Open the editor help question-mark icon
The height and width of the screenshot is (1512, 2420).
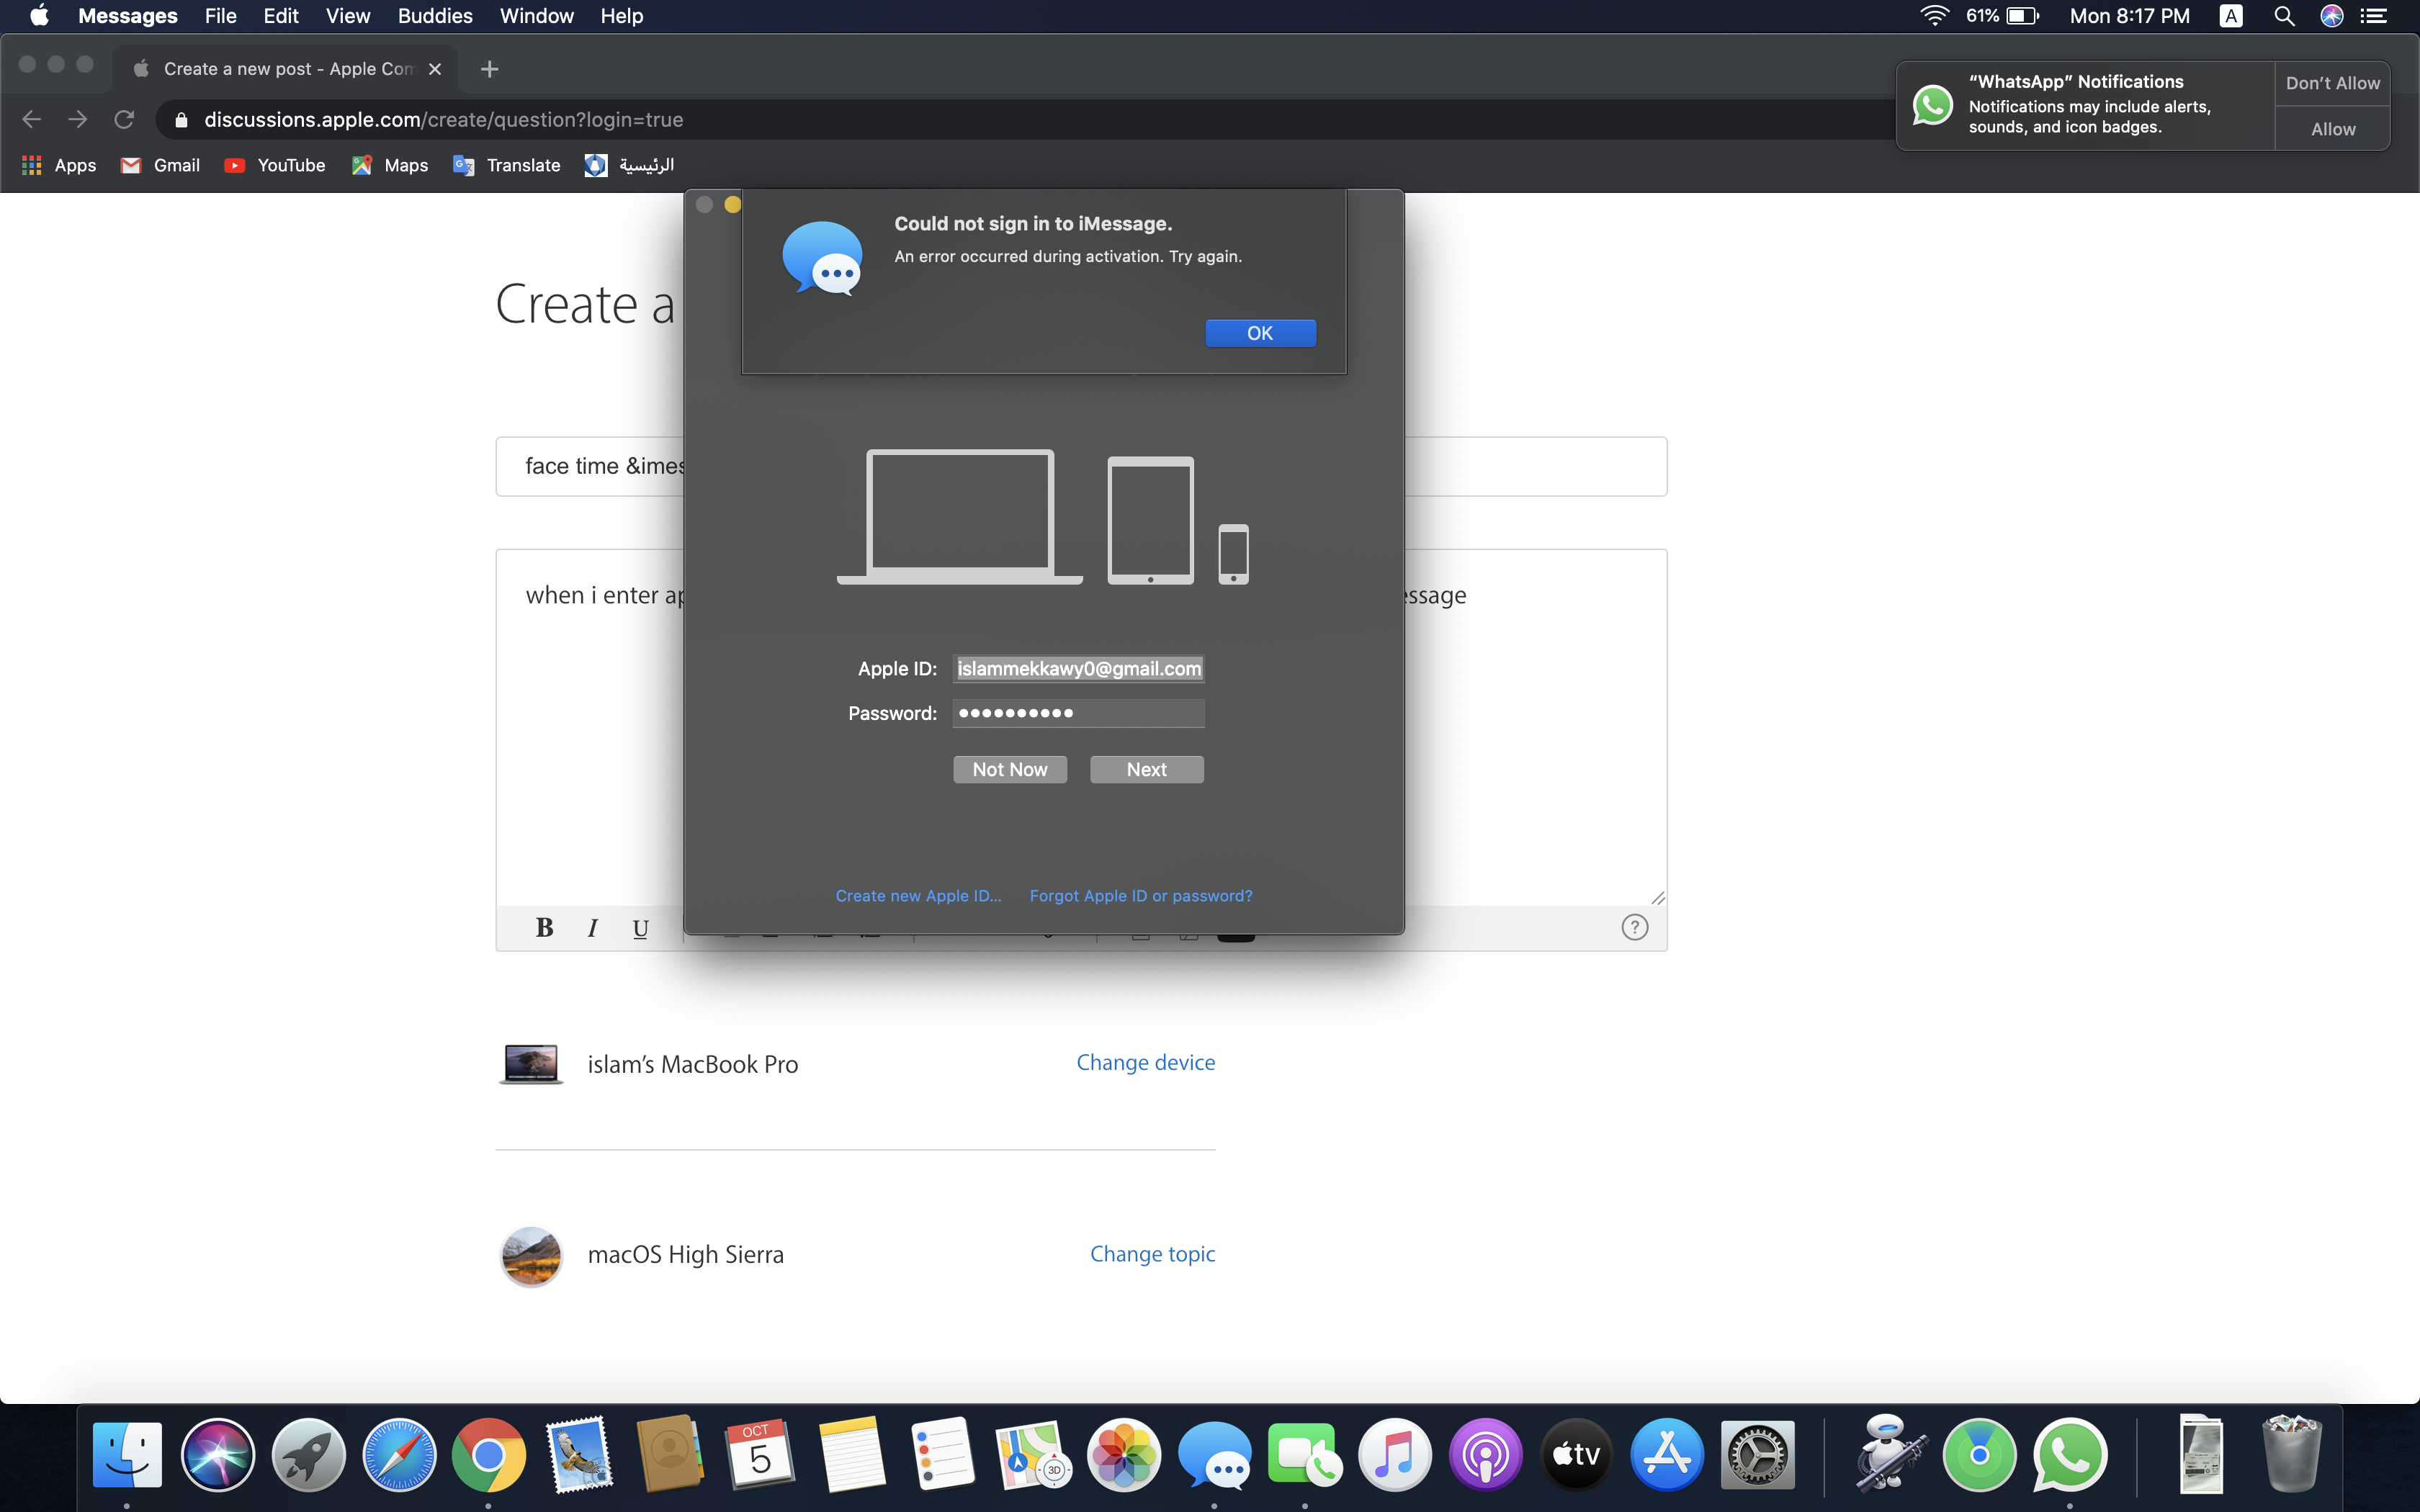pos(1634,927)
